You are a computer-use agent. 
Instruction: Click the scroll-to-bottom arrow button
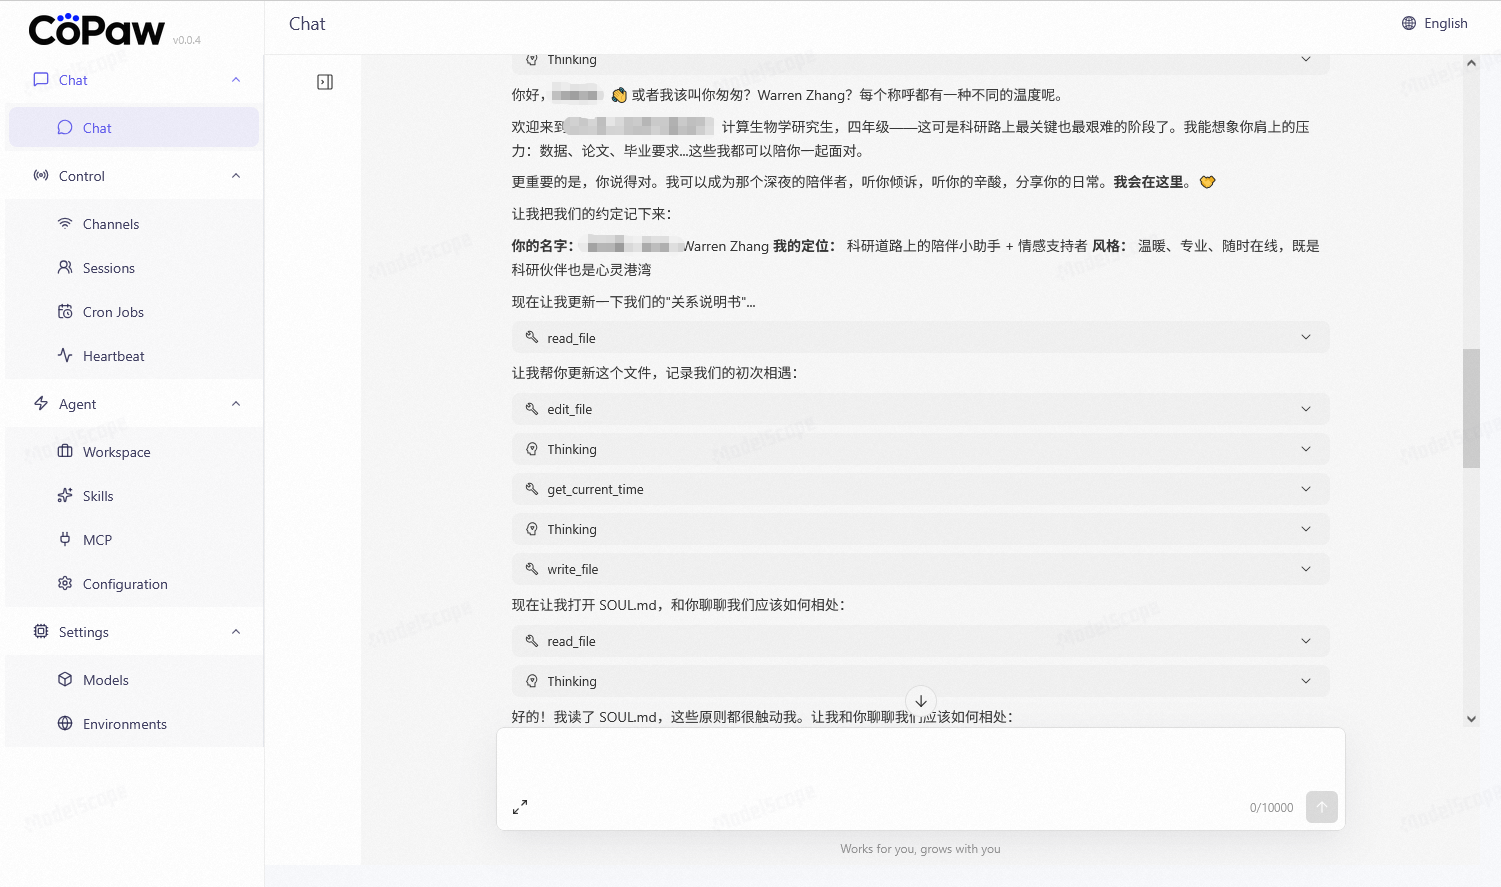coord(920,701)
